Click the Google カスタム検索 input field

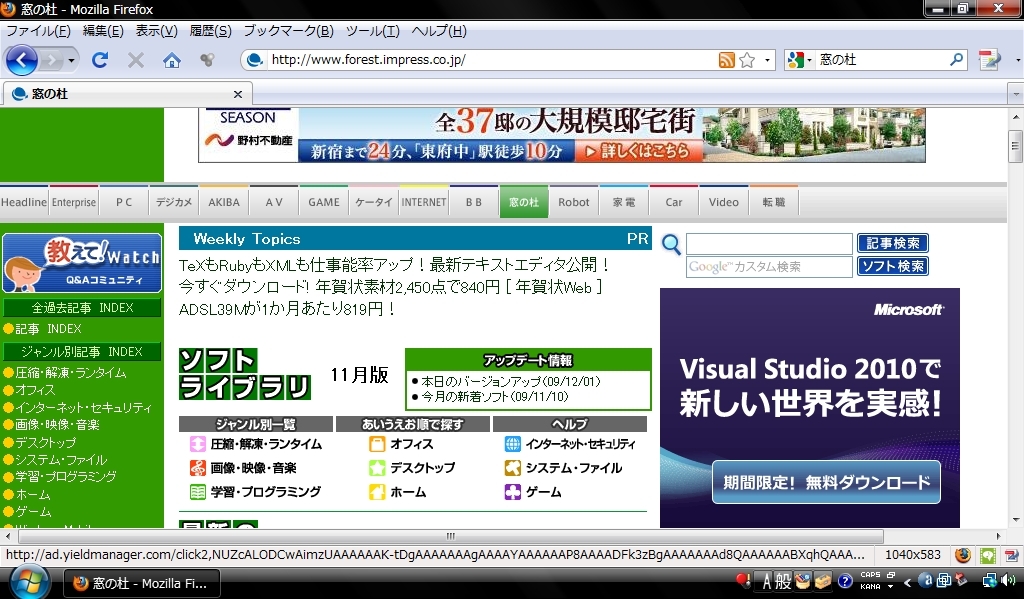click(x=768, y=267)
